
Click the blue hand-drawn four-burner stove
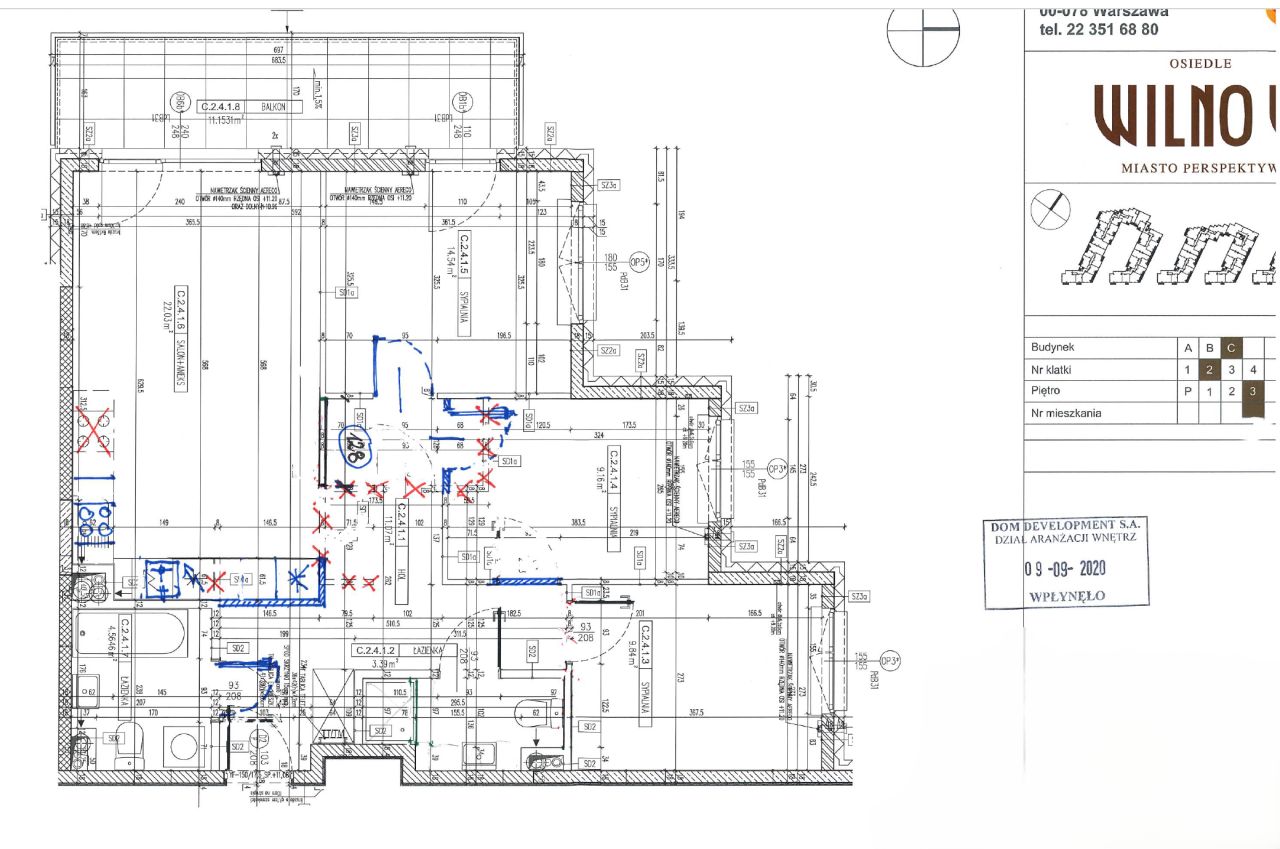pyautogui.click(x=95, y=518)
